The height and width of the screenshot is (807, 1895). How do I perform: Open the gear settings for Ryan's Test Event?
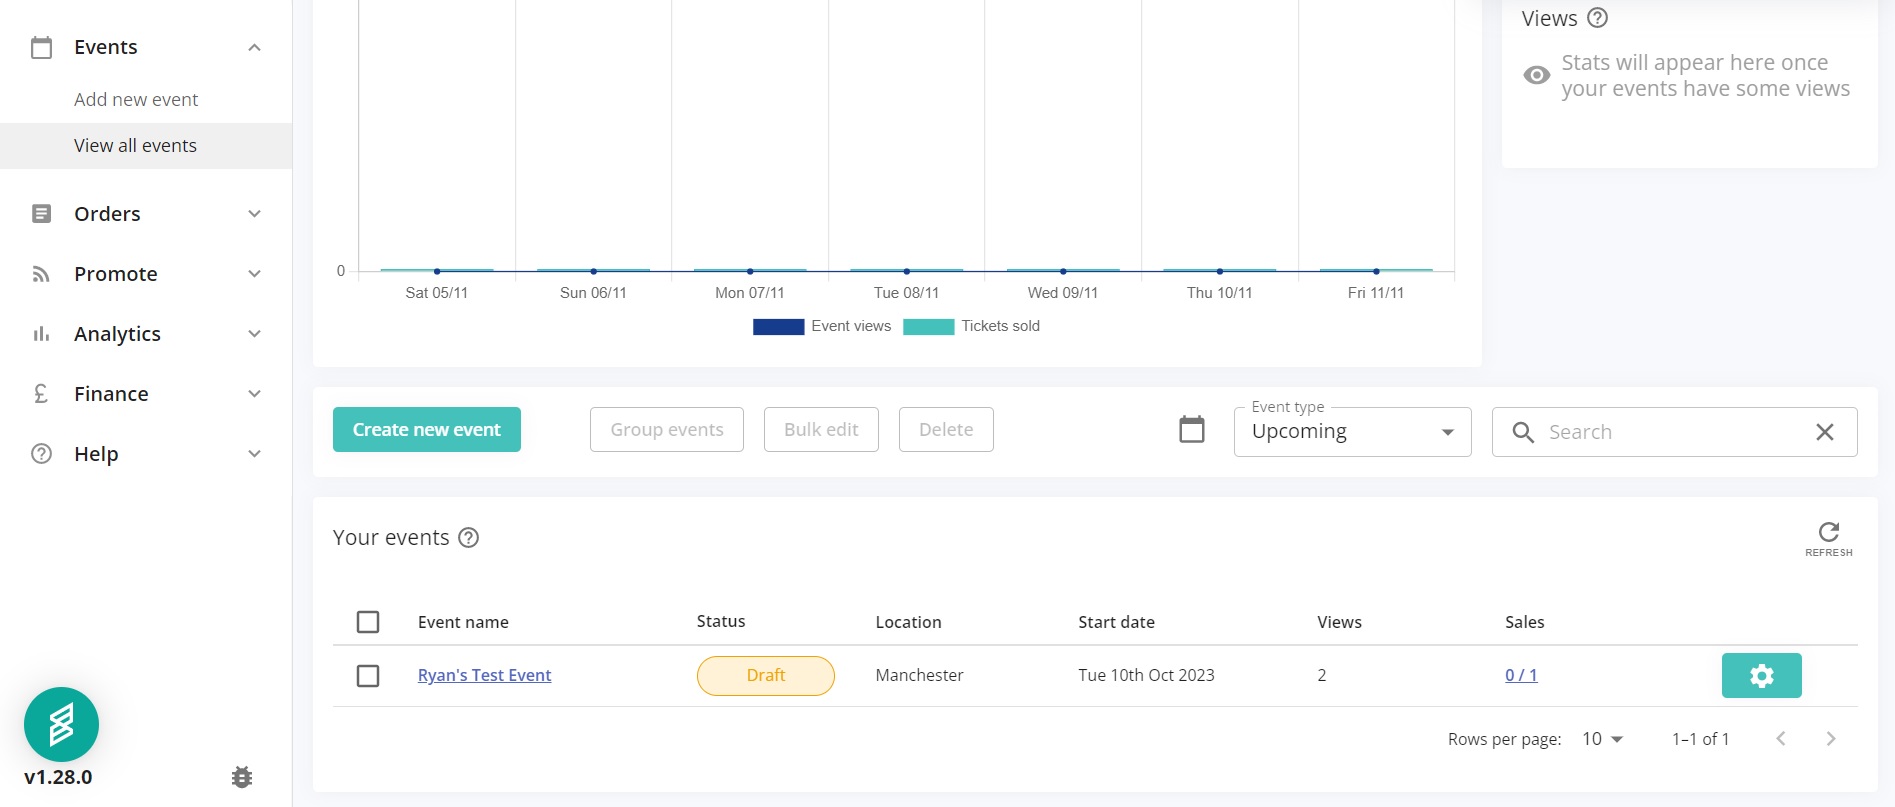click(x=1761, y=676)
